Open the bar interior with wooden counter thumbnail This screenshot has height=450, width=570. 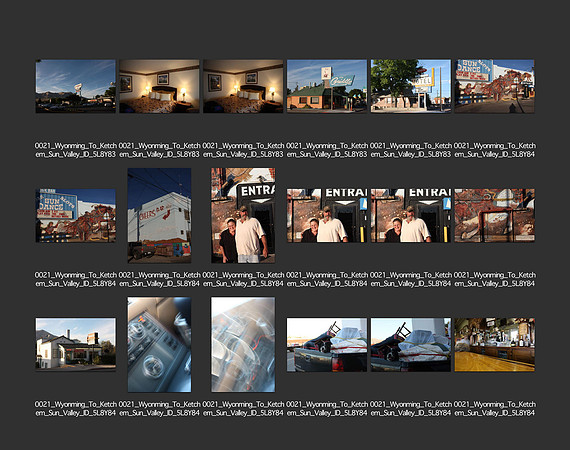(x=494, y=345)
